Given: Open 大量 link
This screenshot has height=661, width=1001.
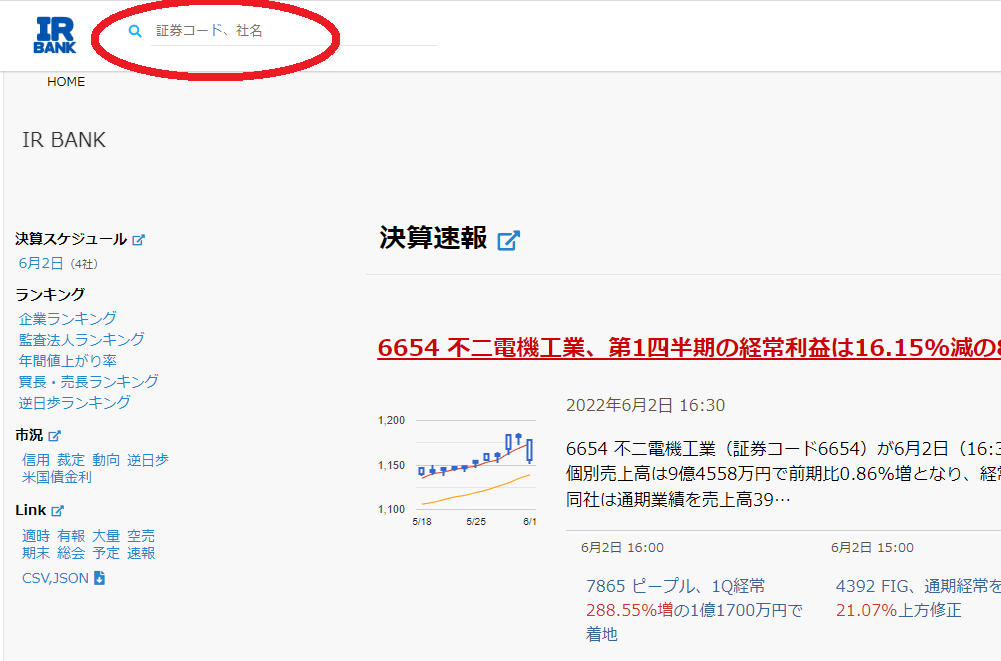Looking at the screenshot, I should [106, 536].
